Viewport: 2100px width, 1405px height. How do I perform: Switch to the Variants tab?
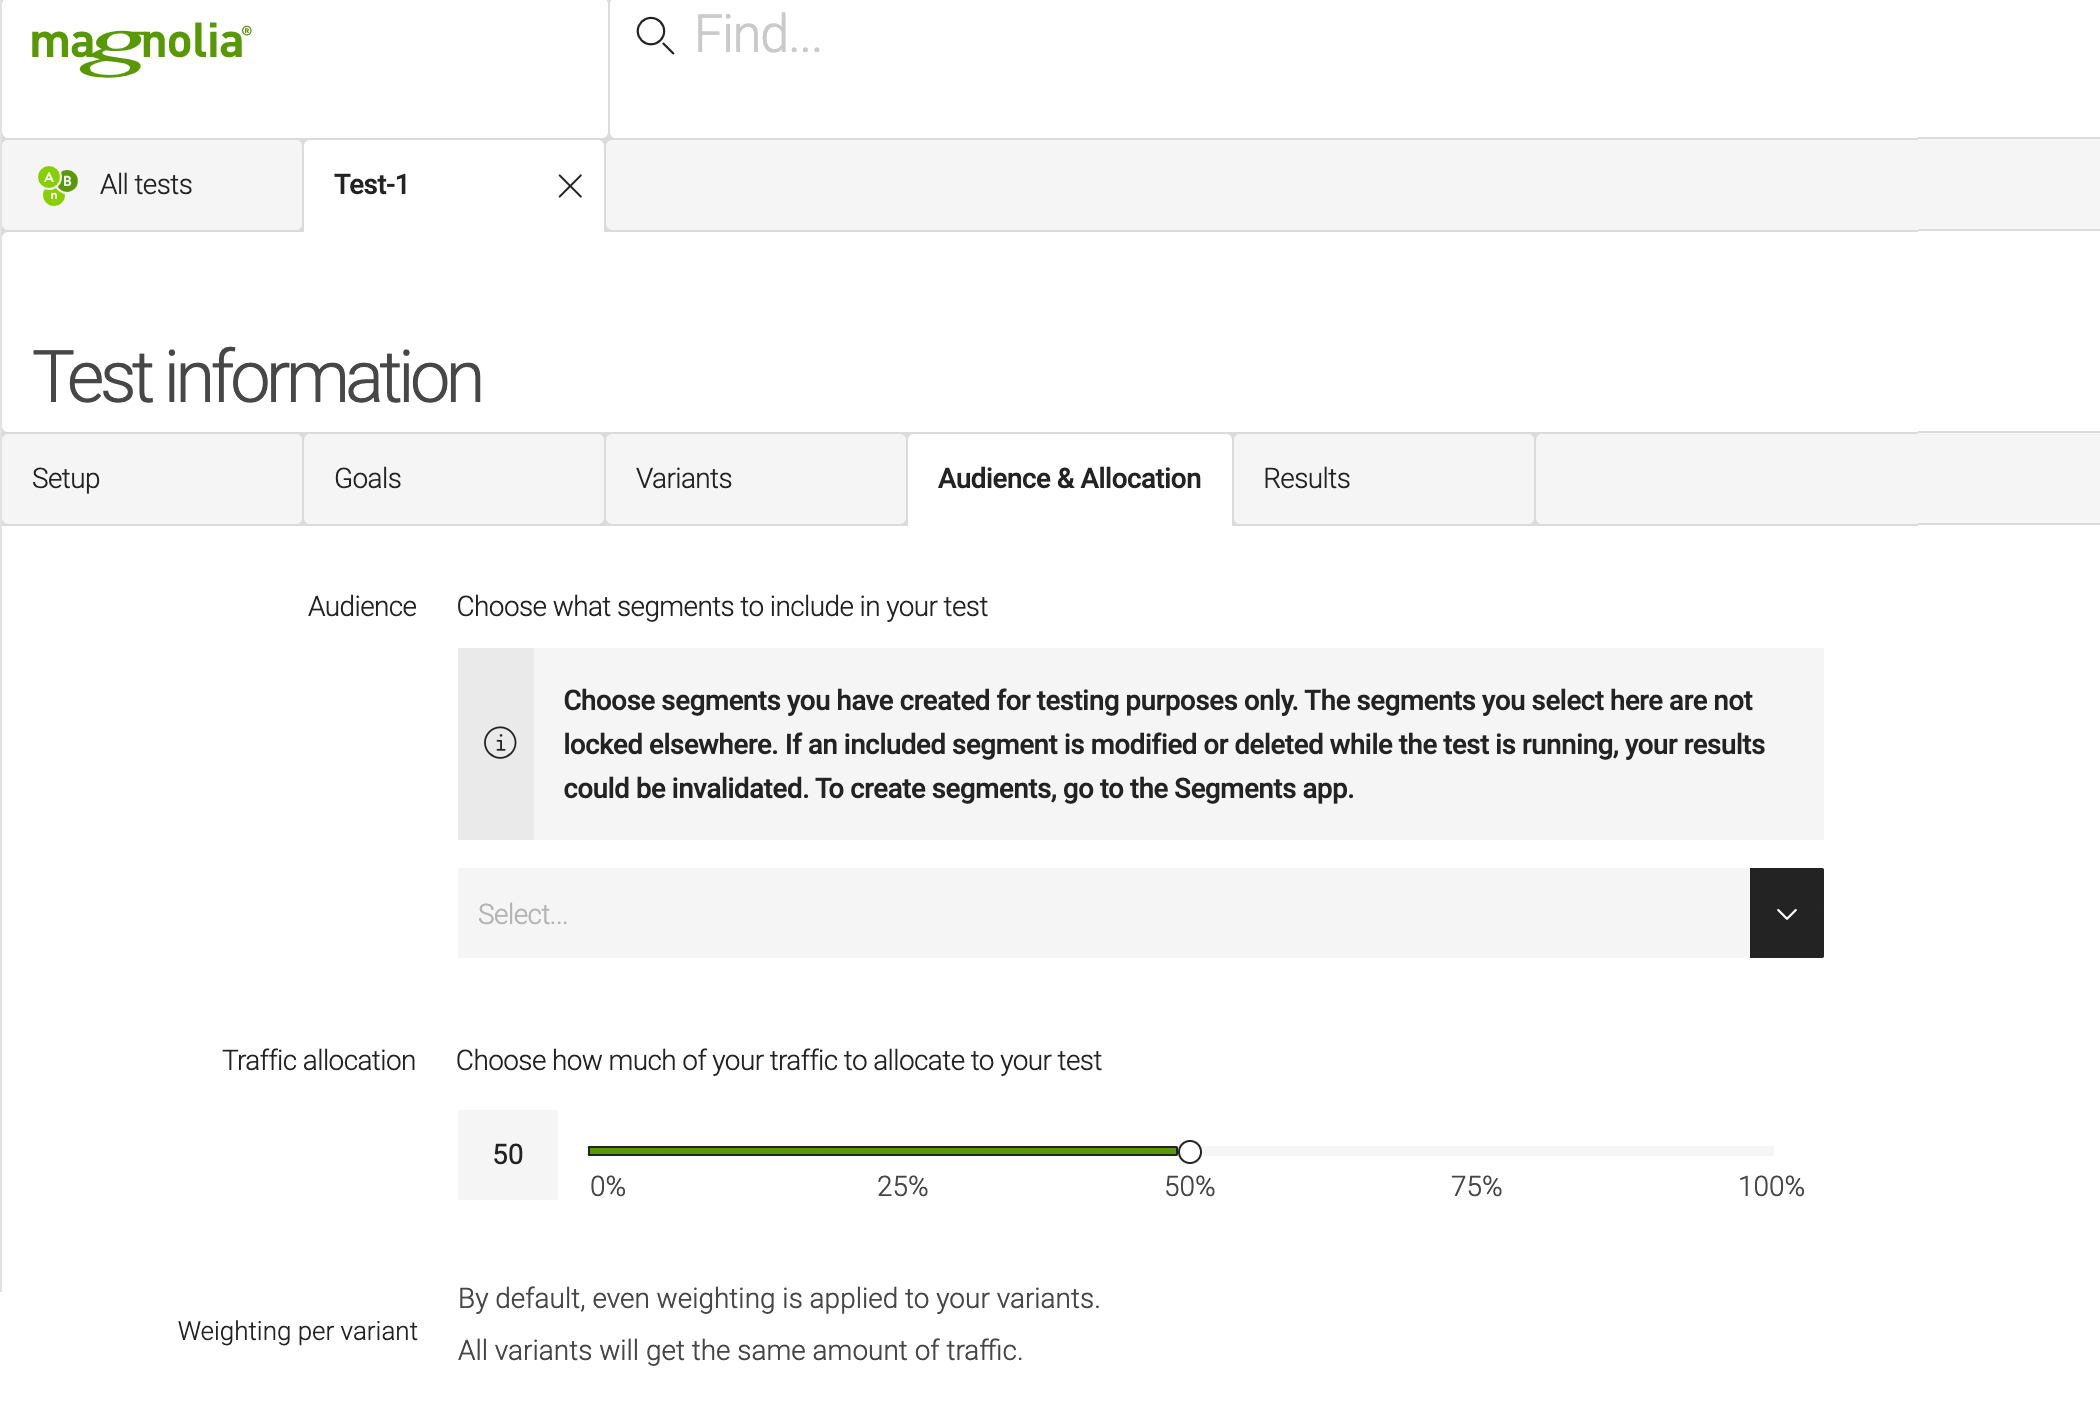pyautogui.click(x=684, y=478)
